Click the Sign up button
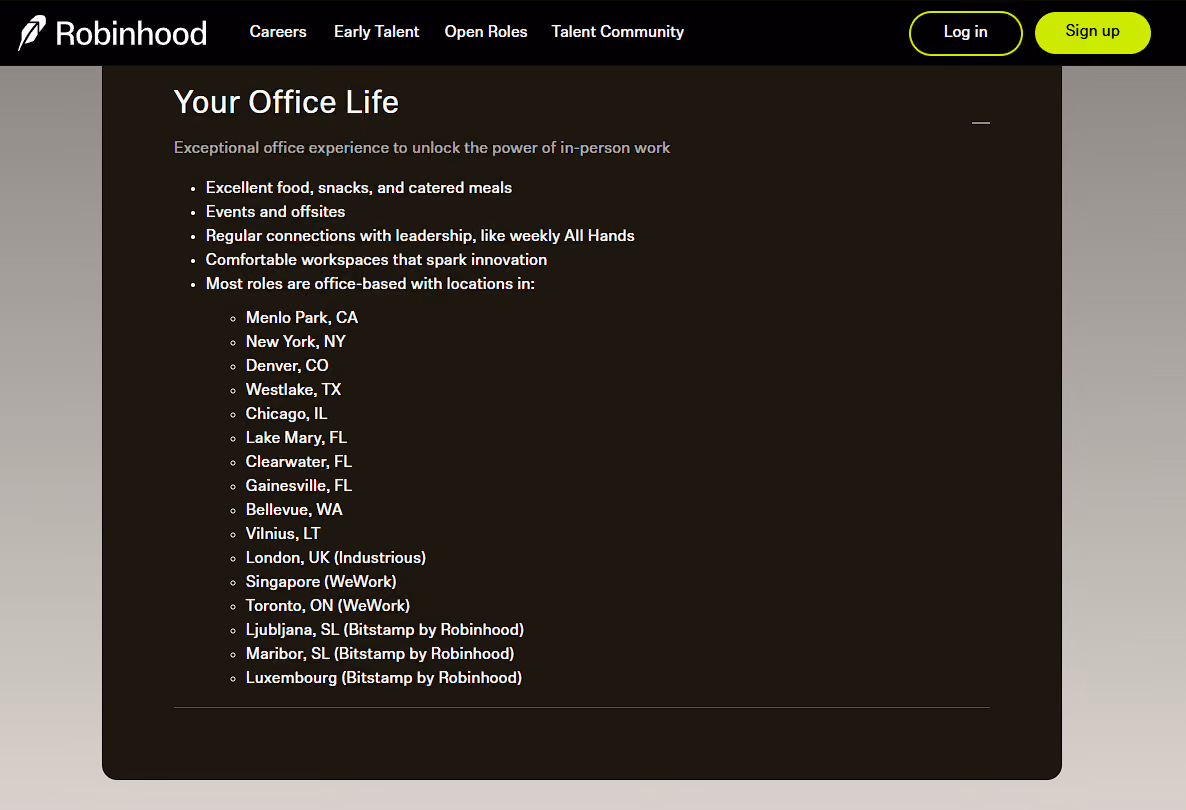The image size is (1186, 810). (x=1092, y=33)
